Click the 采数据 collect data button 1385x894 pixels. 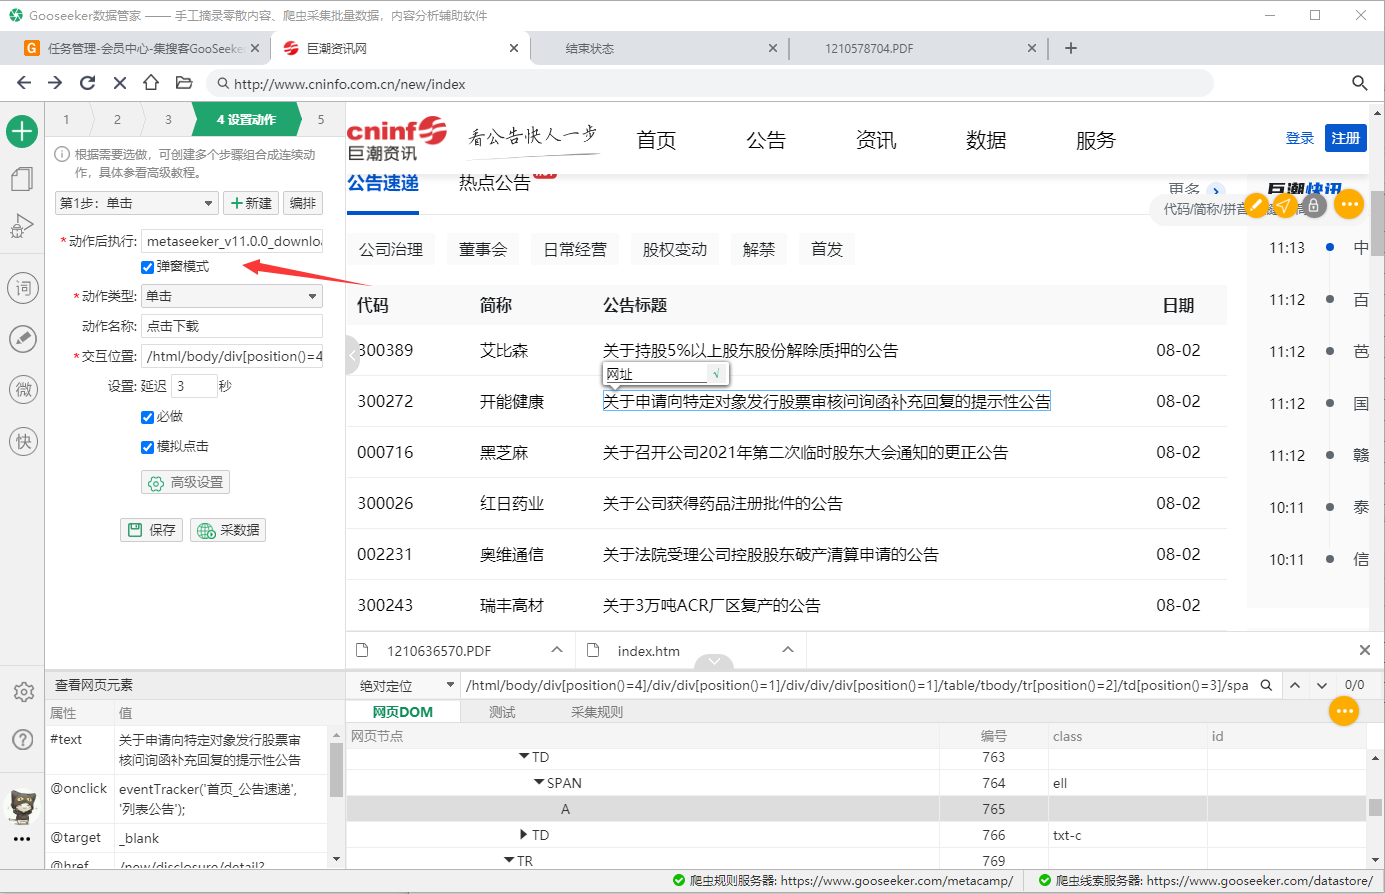[x=229, y=530]
